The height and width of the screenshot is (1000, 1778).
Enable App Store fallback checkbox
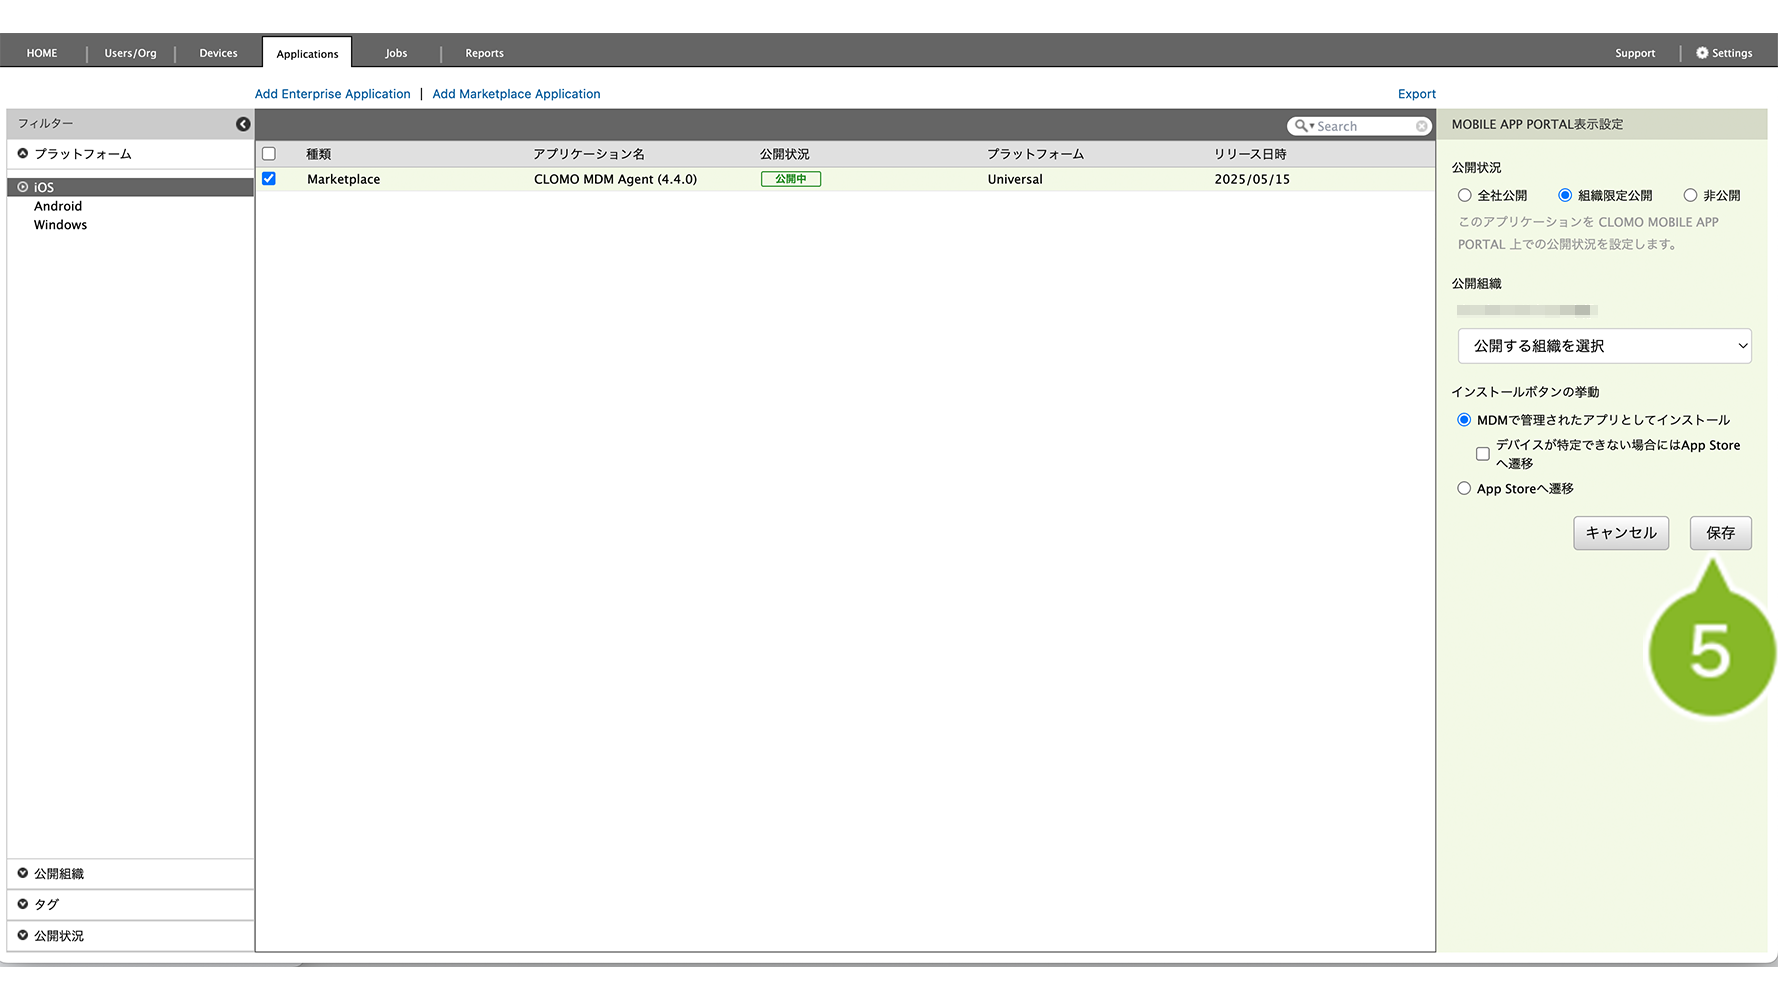pyautogui.click(x=1483, y=454)
